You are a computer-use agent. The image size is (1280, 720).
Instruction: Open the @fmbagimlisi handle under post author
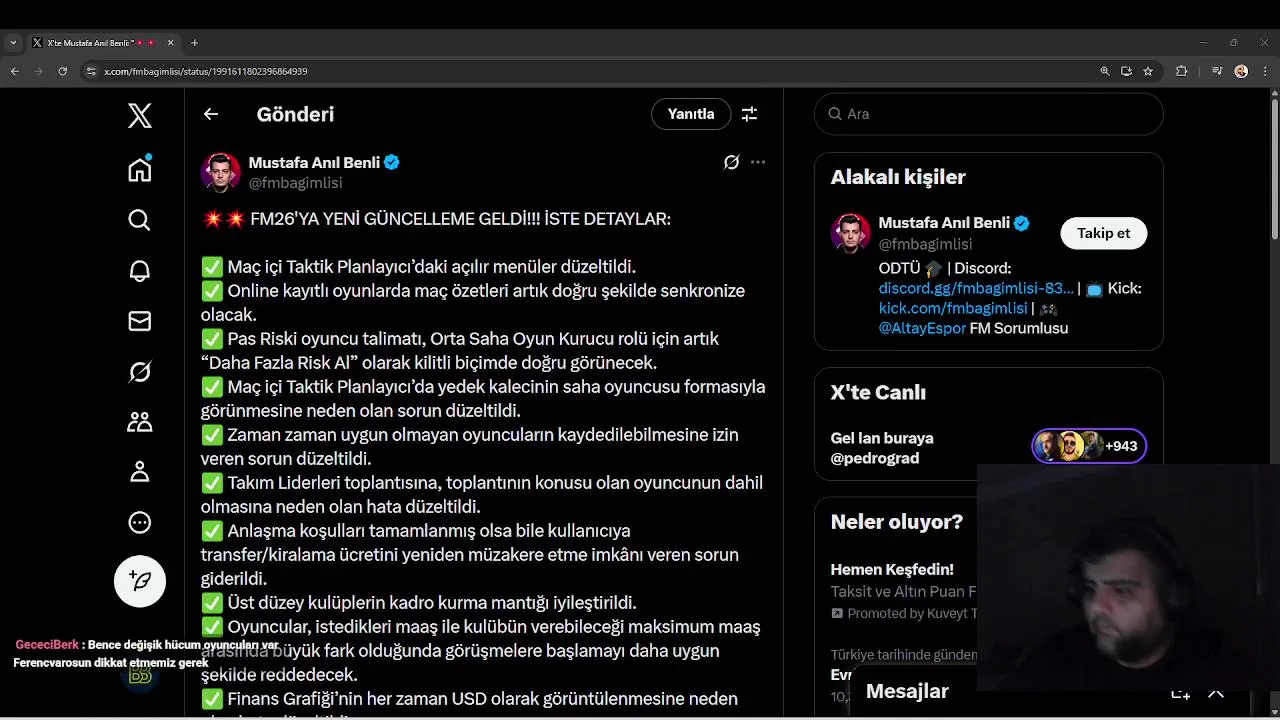pos(295,183)
